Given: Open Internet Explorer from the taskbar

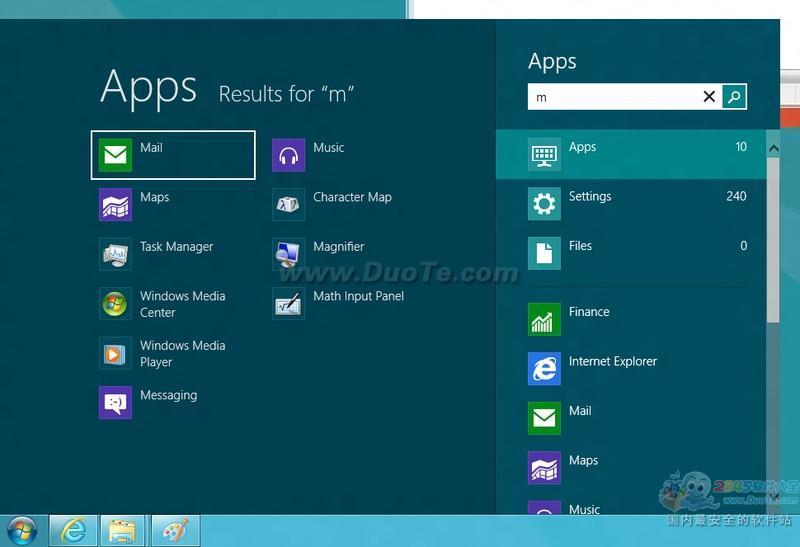Looking at the screenshot, I should pyautogui.click(x=73, y=531).
